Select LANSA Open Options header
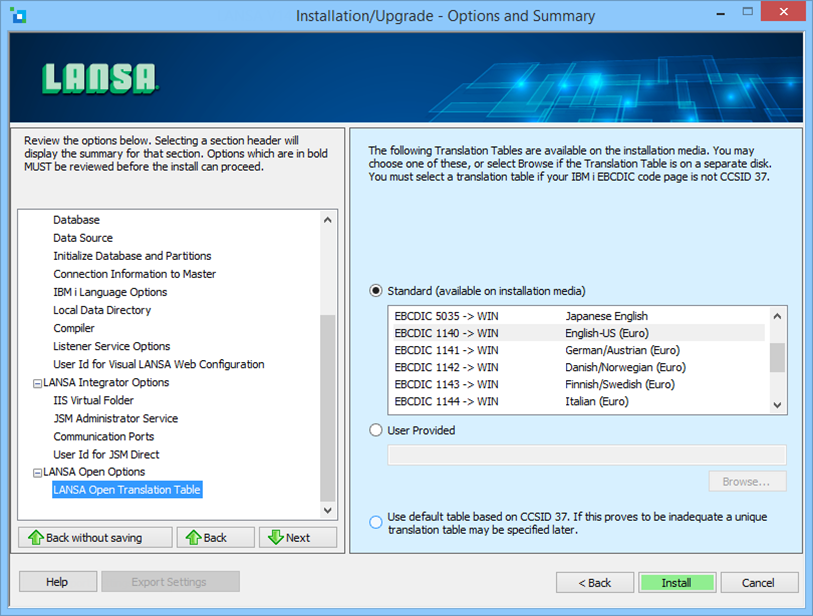This screenshot has width=813, height=616. pyautogui.click(x=94, y=472)
